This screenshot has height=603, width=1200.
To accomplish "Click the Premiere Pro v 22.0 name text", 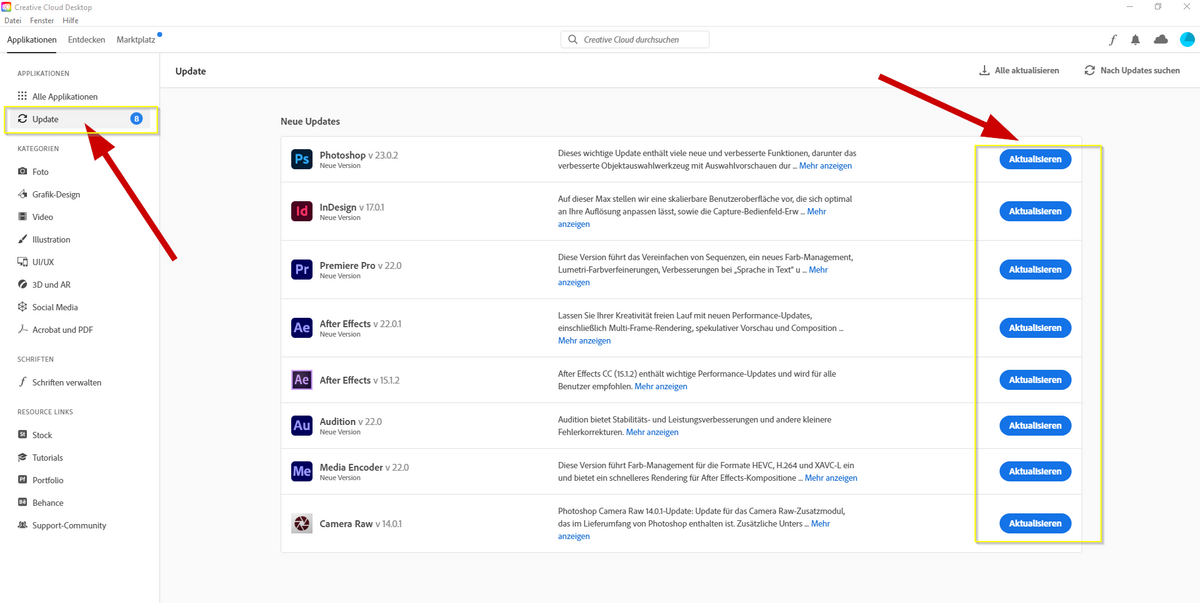I will [x=360, y=266].
